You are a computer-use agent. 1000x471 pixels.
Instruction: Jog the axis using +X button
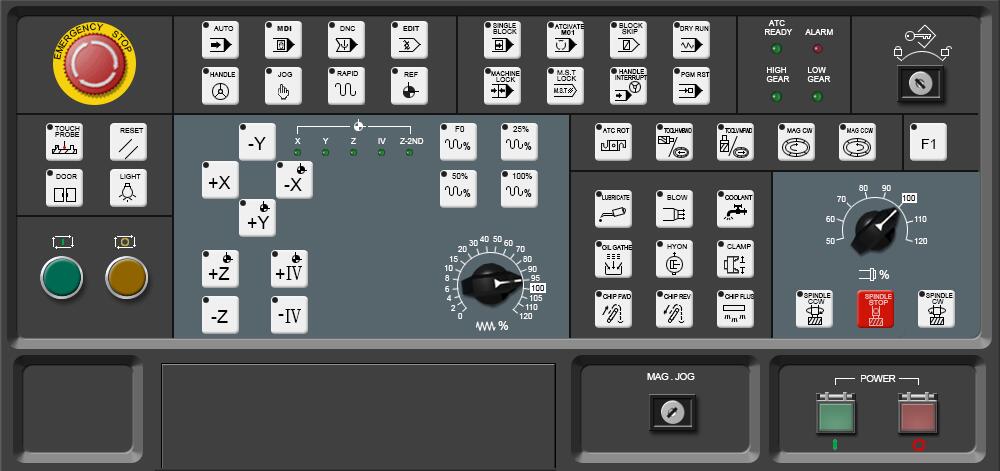tap(220, 181)
